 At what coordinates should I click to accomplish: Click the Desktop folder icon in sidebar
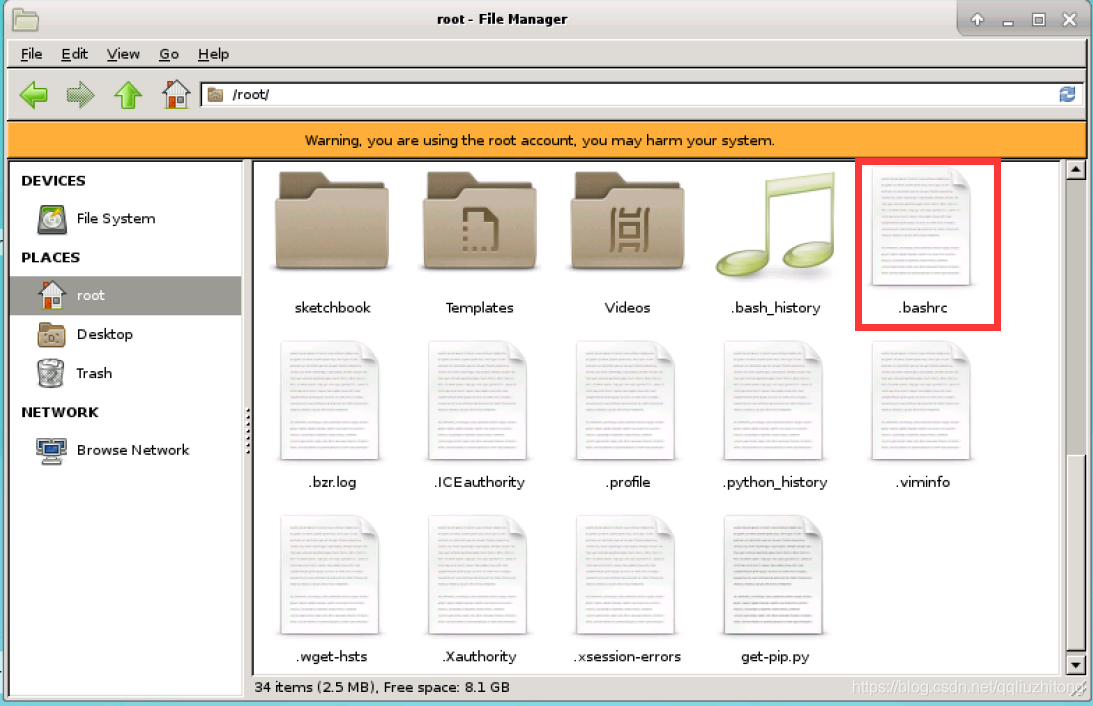(52, 335)
